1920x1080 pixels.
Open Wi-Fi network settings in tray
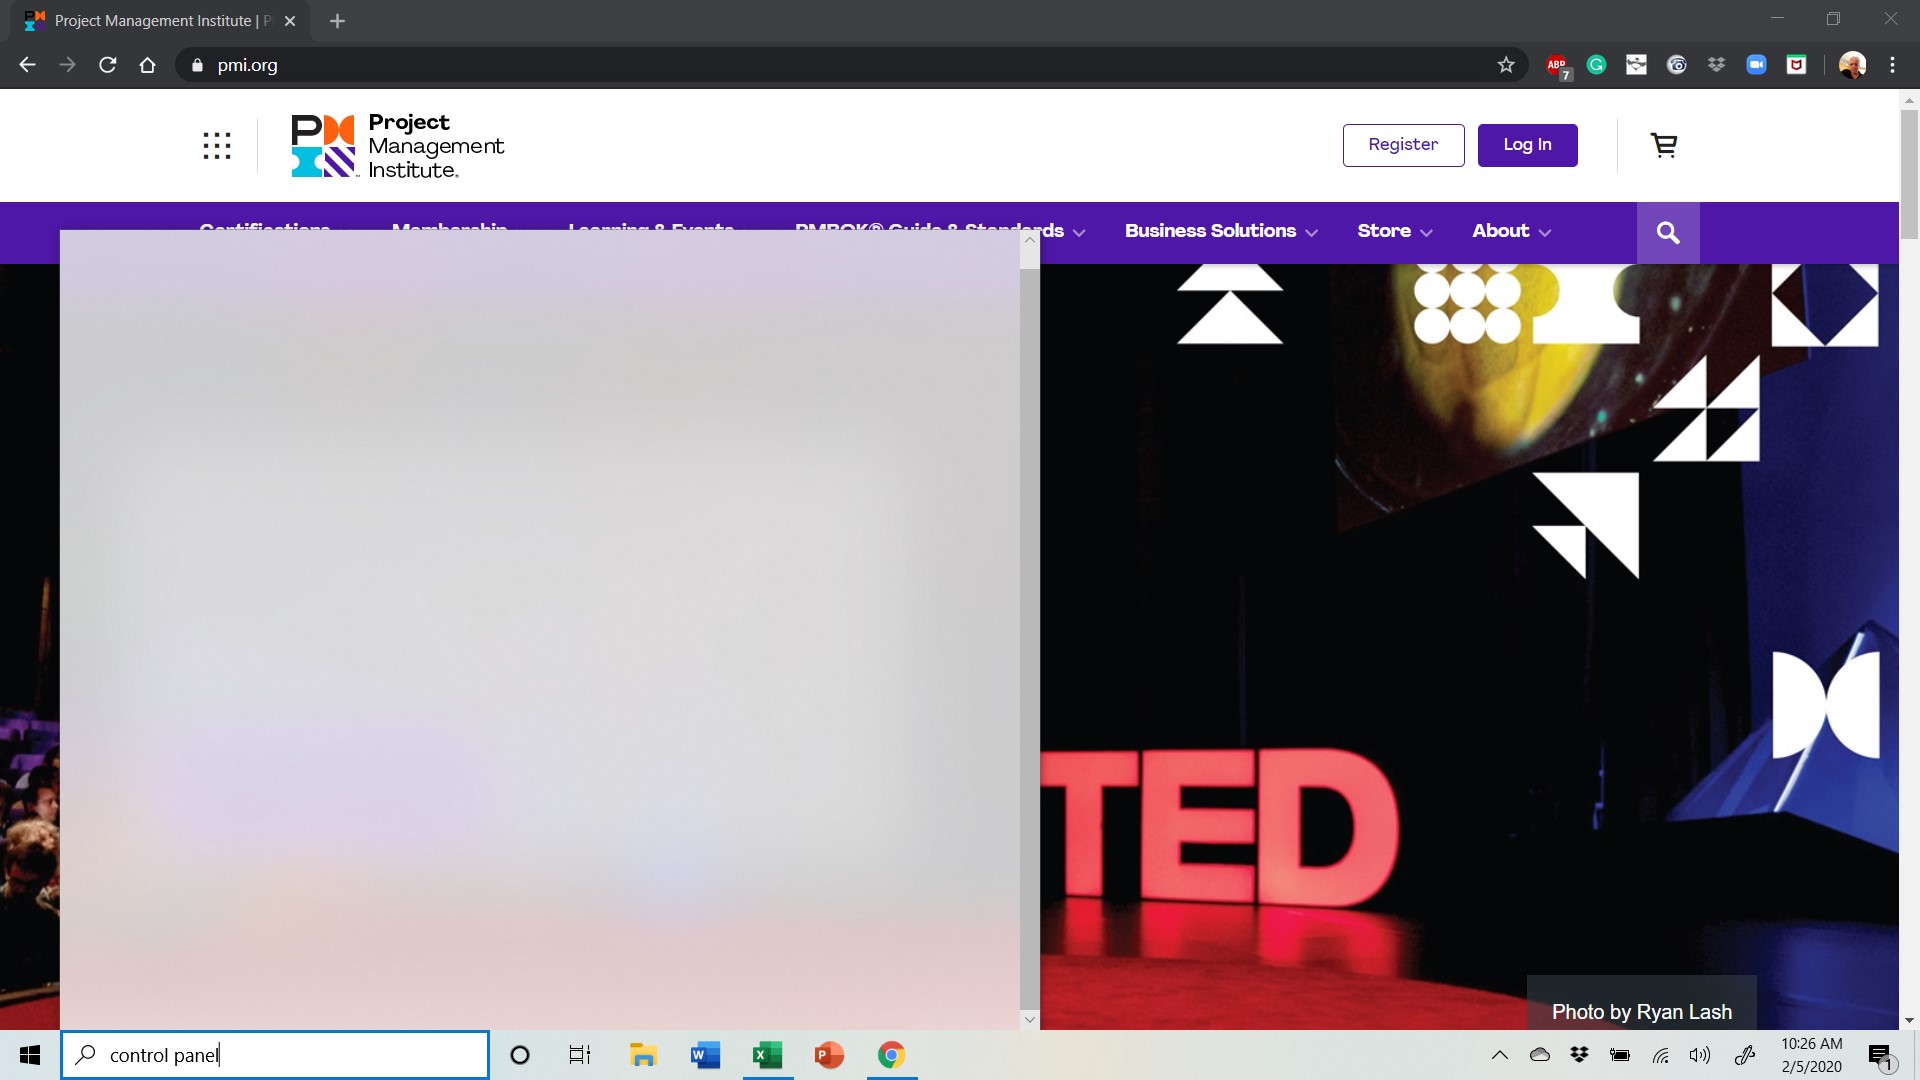pyautogui.click(x=1661, y=1055)
